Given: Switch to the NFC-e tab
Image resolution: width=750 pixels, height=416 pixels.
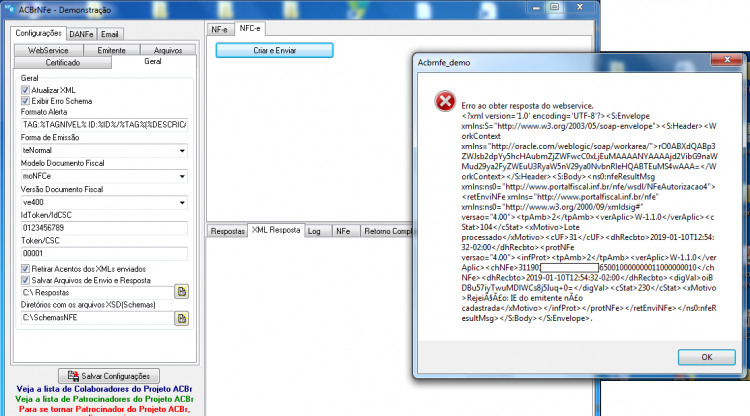Looking at the screenshot, I should coord(250,28).
